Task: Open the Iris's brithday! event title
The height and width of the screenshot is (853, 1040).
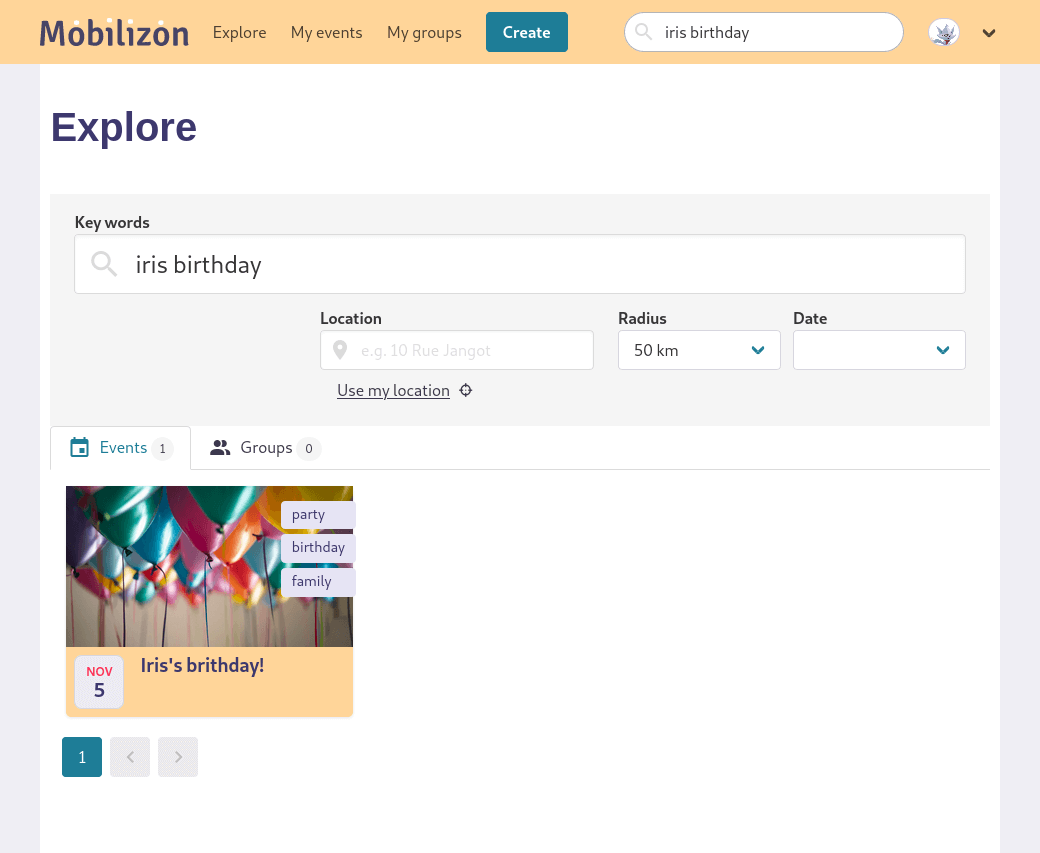Action: point(202,665)
